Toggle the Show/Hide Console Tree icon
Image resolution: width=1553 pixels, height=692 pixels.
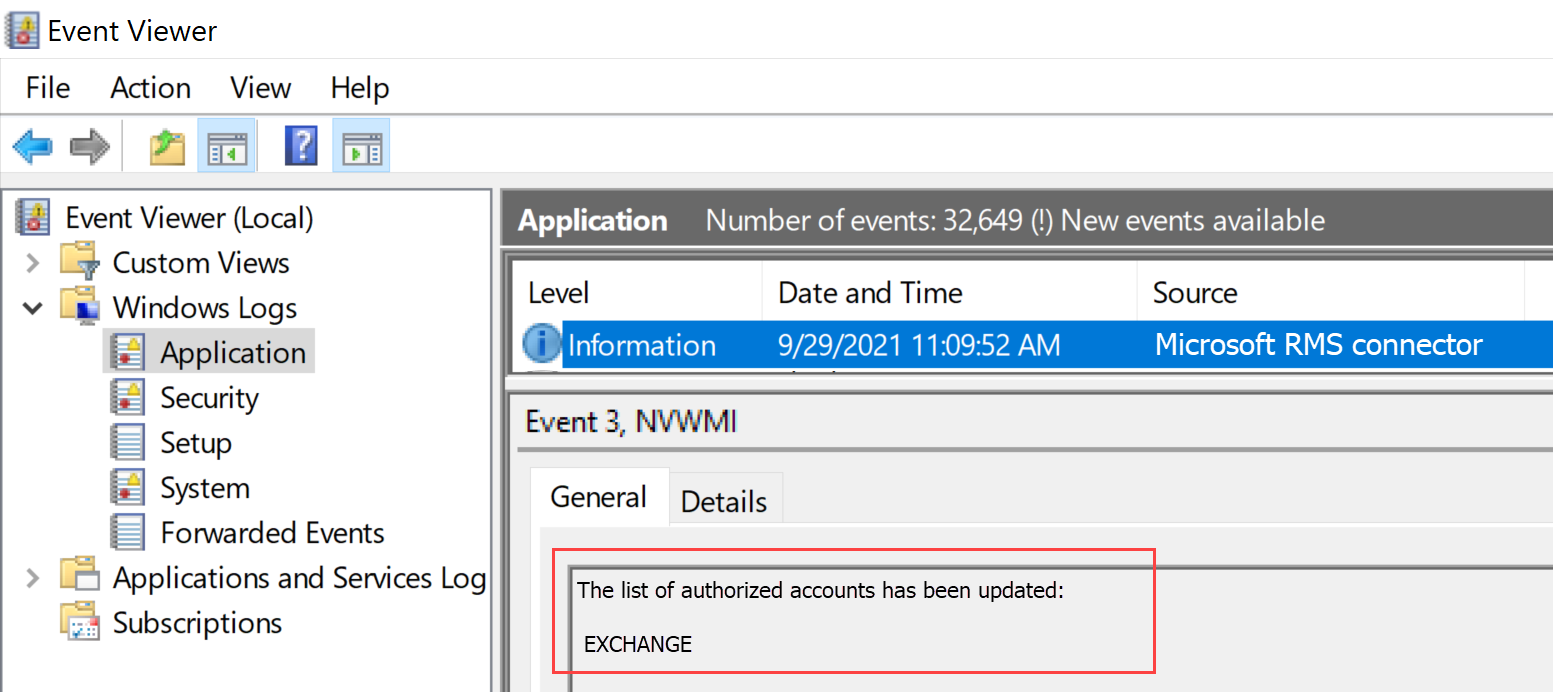(226, 147)
